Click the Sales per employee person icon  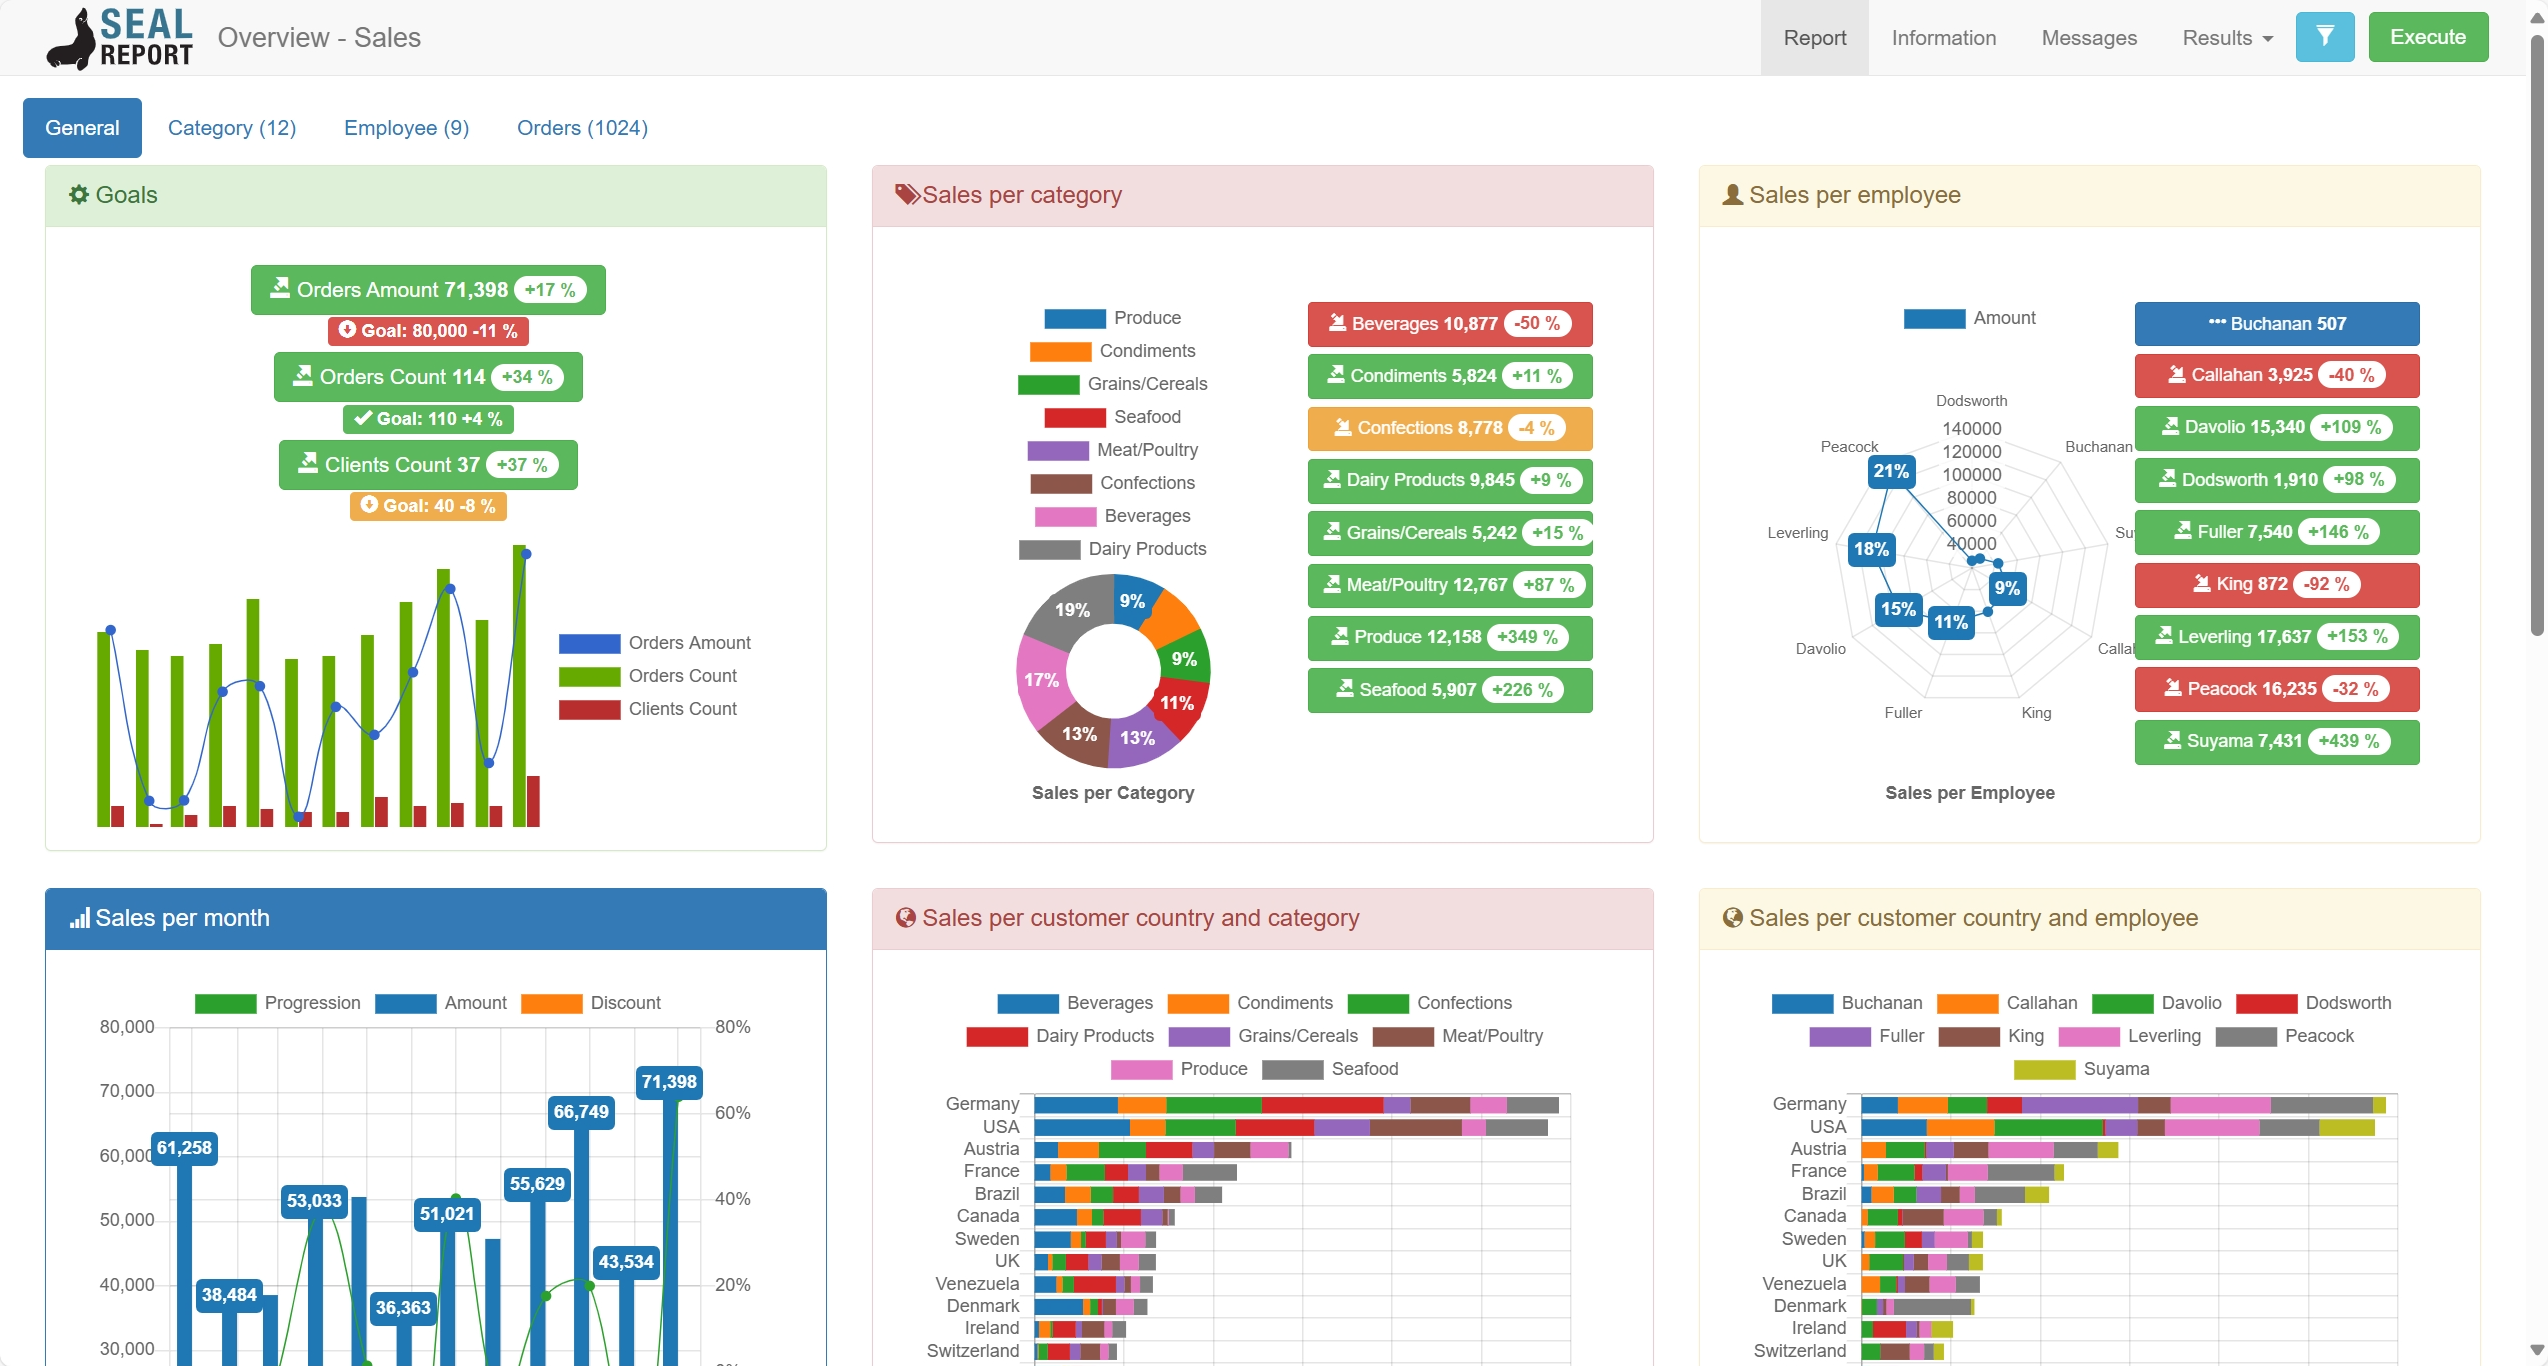[1733, 195]
